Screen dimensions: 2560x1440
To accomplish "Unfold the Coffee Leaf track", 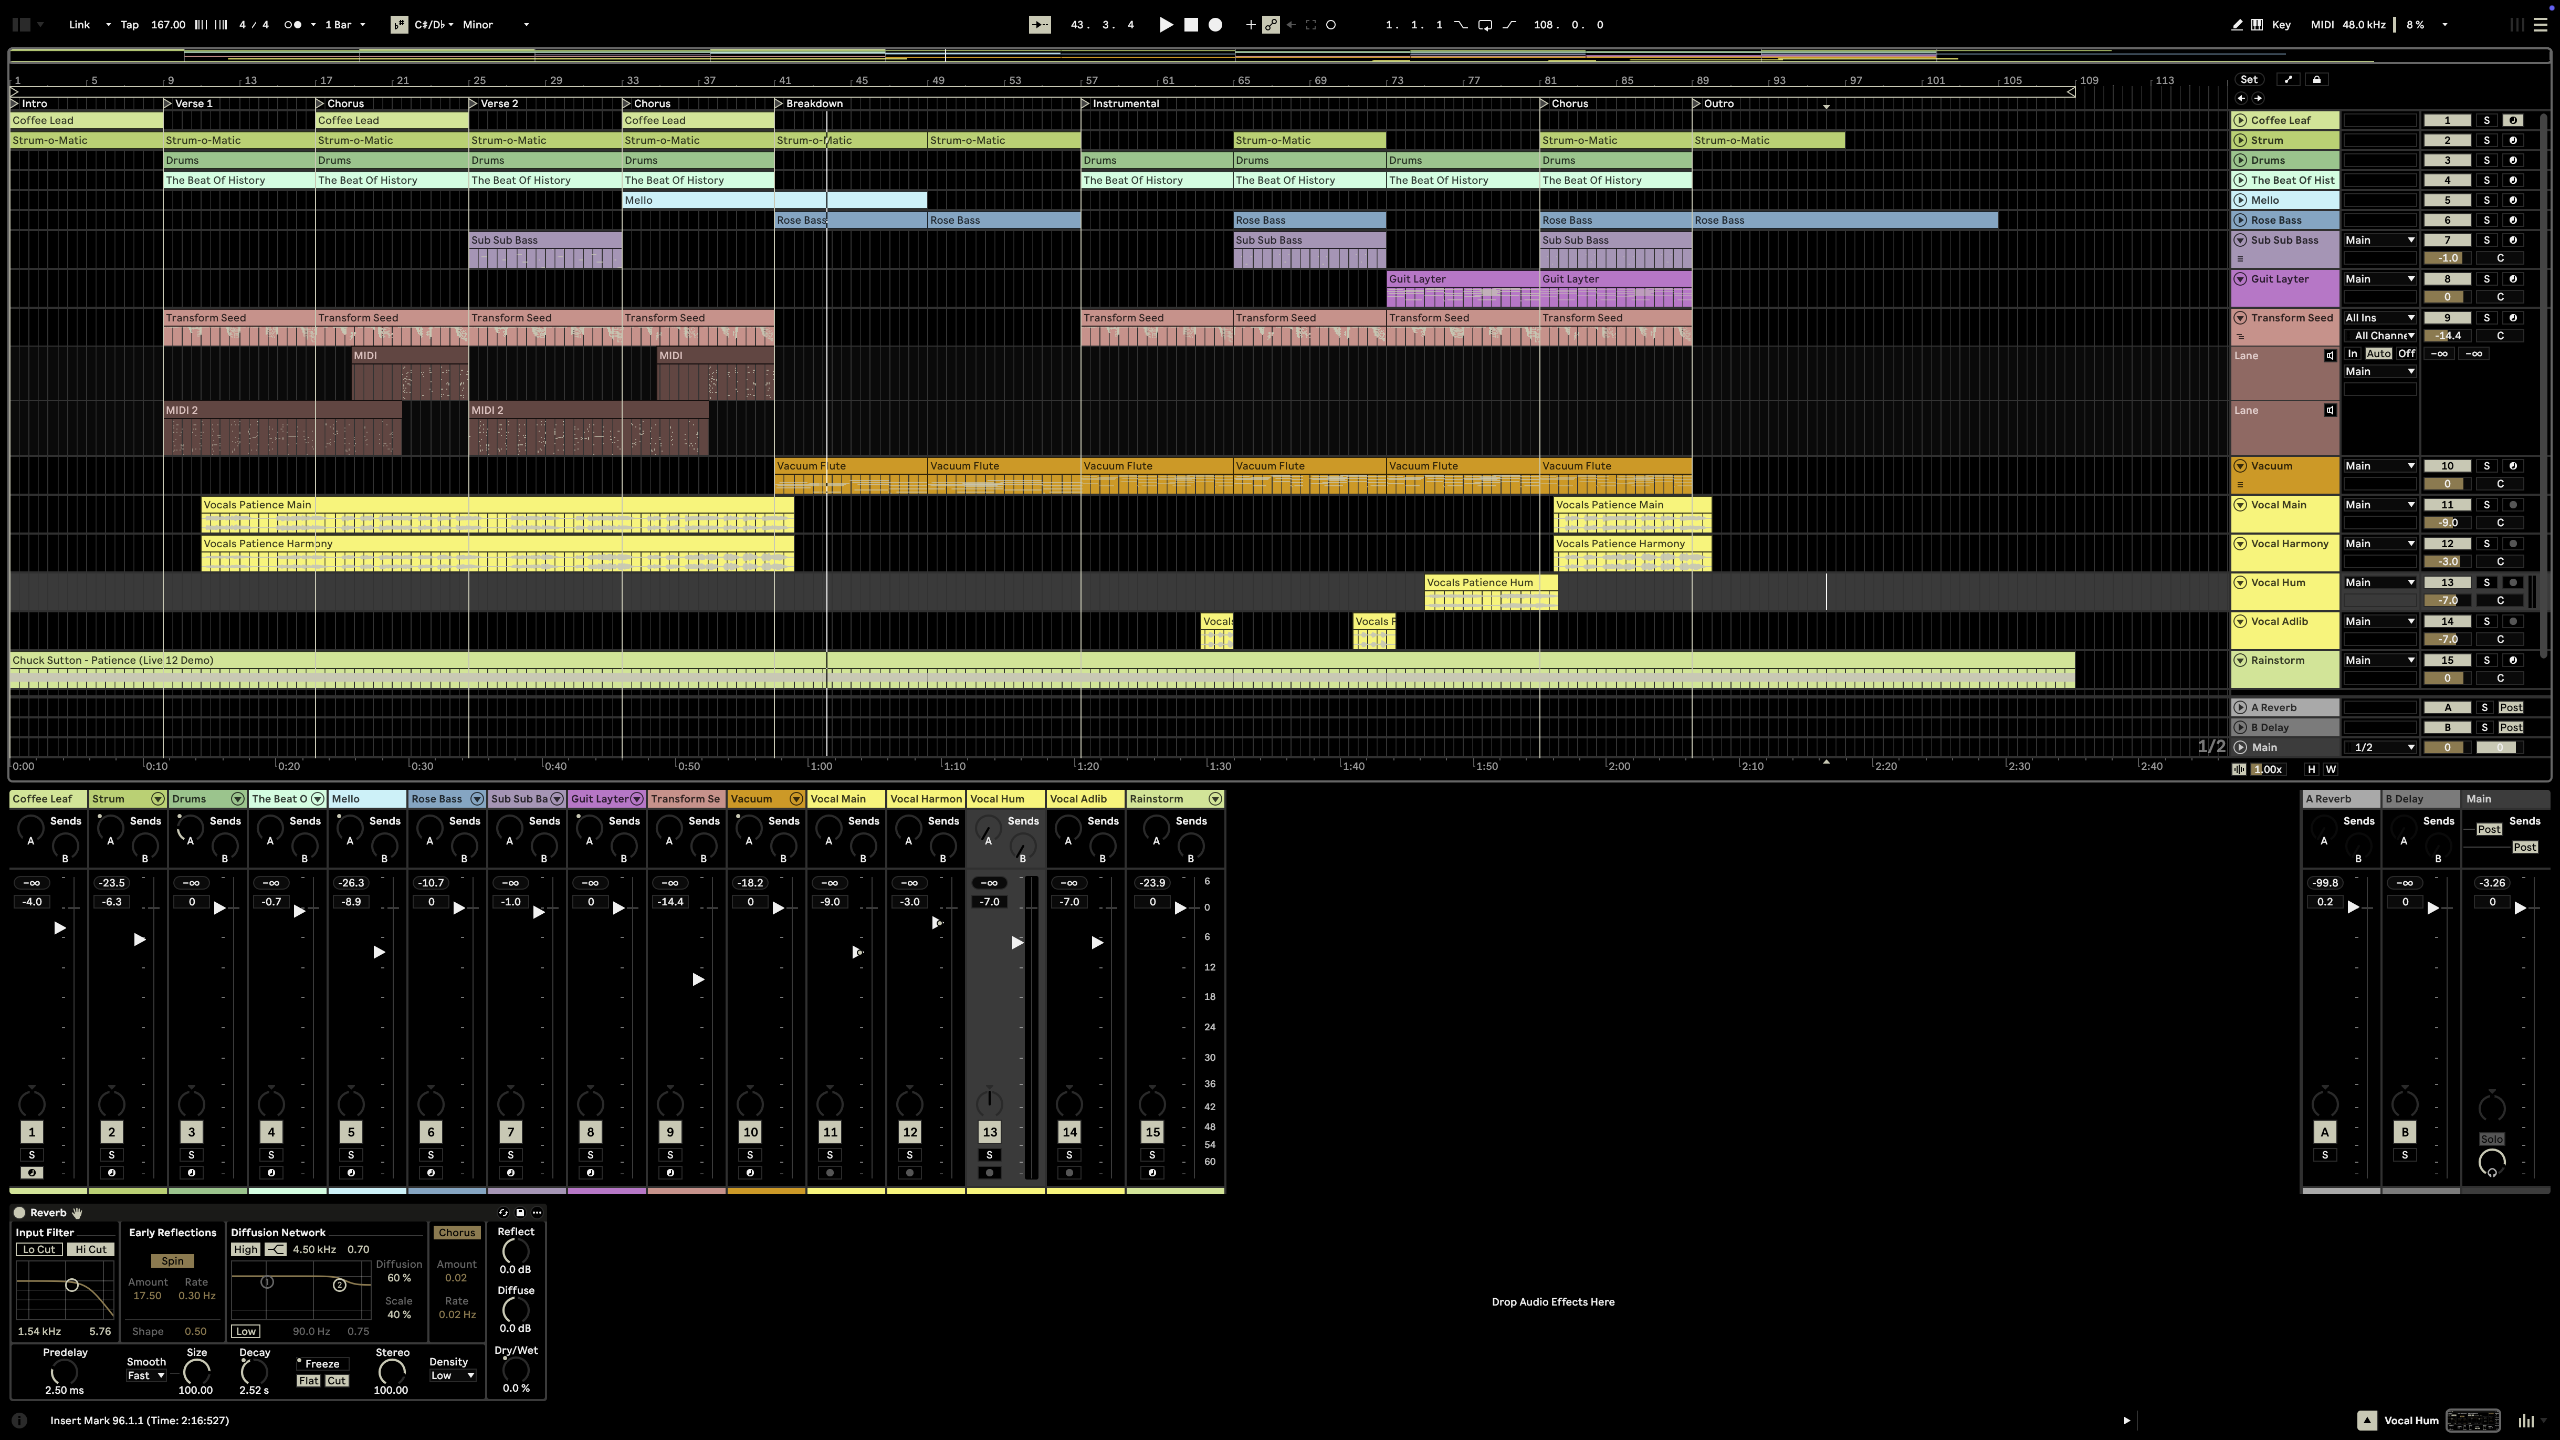I will pos(2241,121).
